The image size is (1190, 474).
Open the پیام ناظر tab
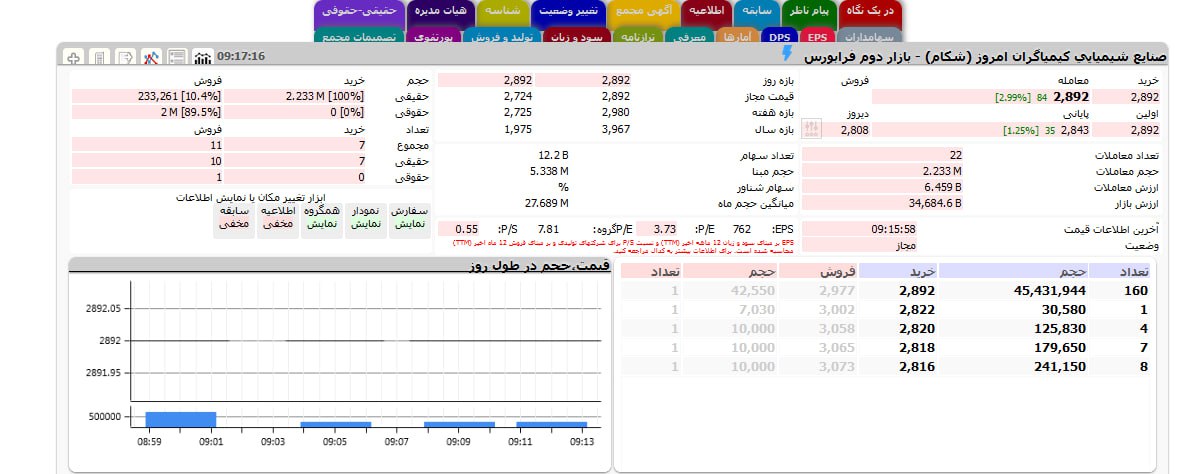pos(808,13)
